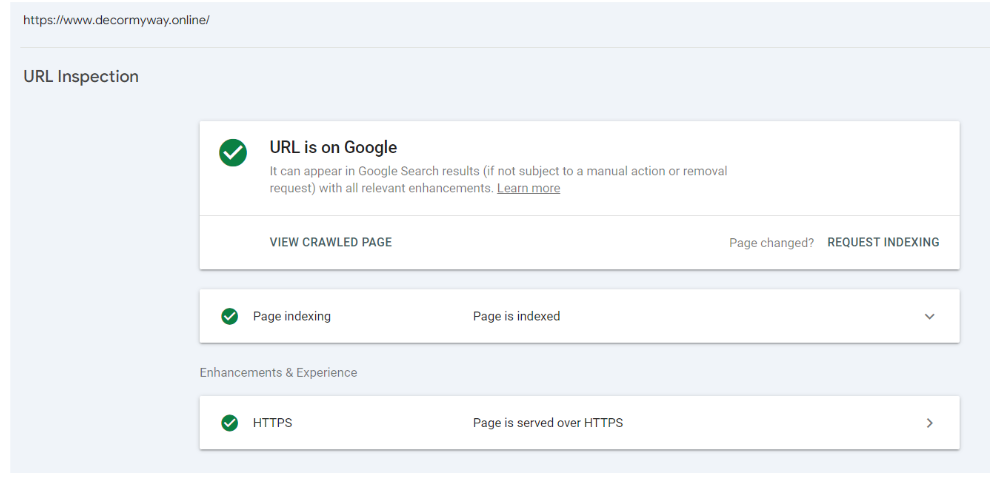Click the green check icon next to Page indexing
This screenshot has height=479, width=996.
pos(229,316)
